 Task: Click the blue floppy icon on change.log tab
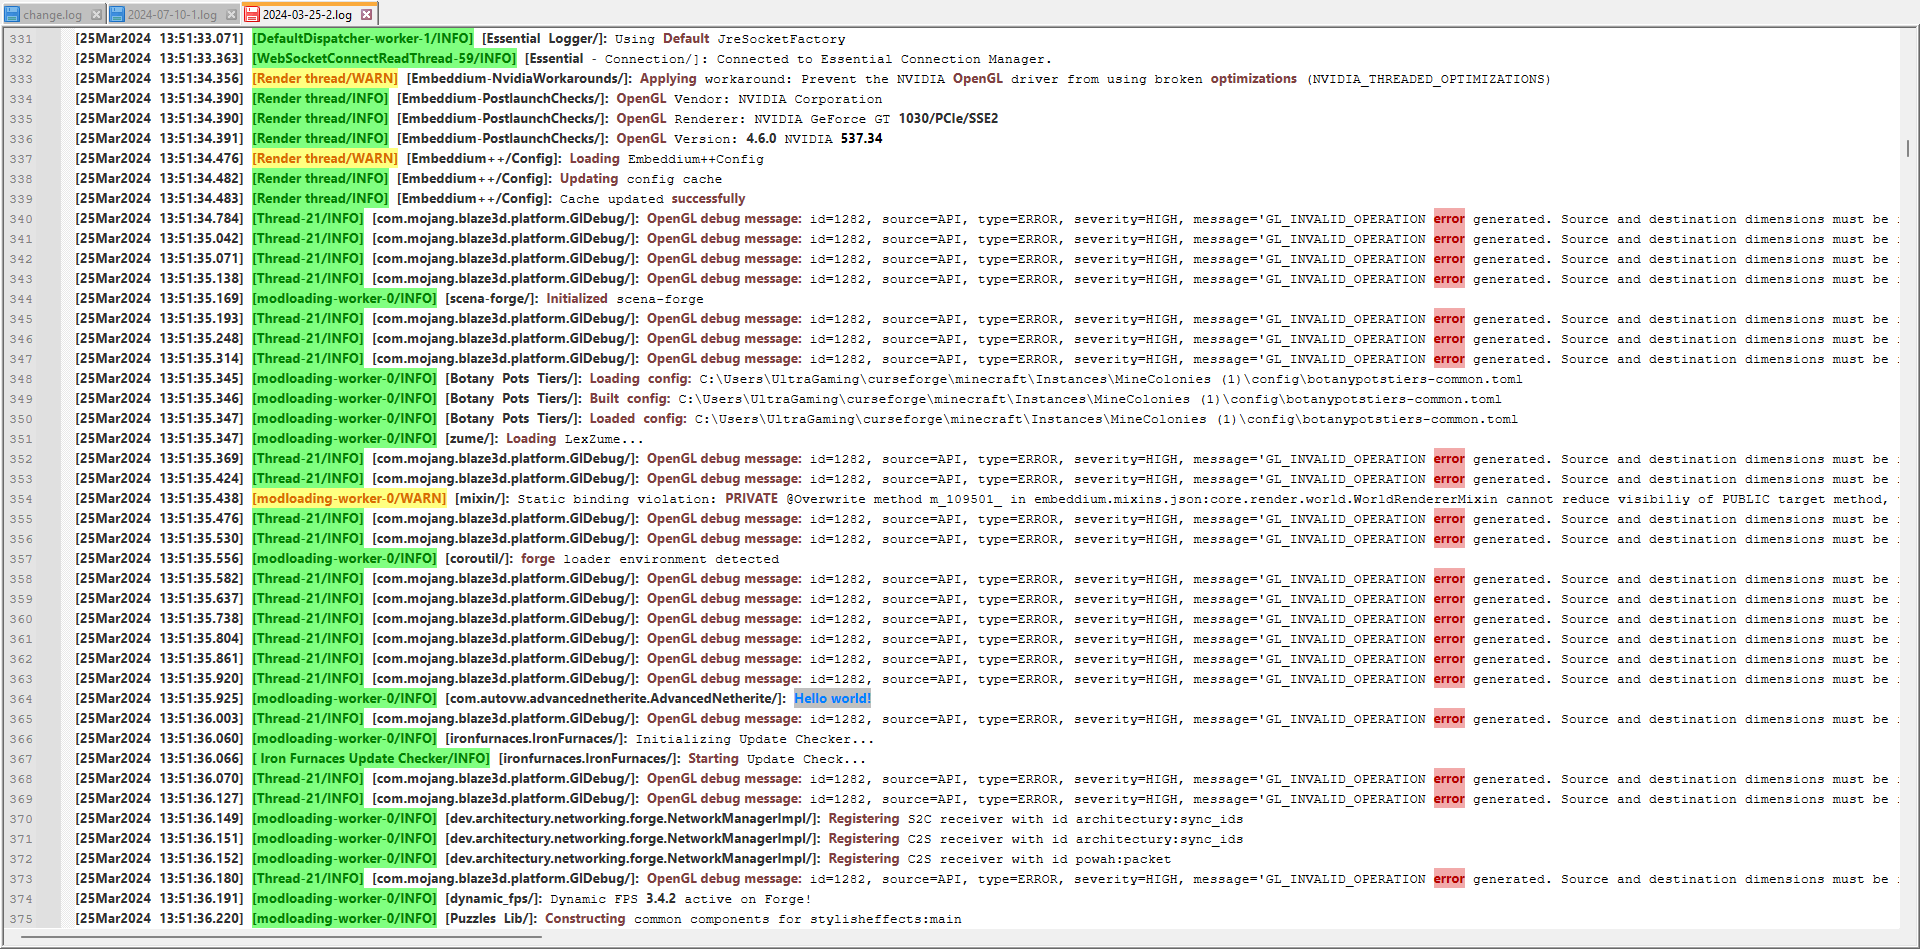tap(10, 15)
